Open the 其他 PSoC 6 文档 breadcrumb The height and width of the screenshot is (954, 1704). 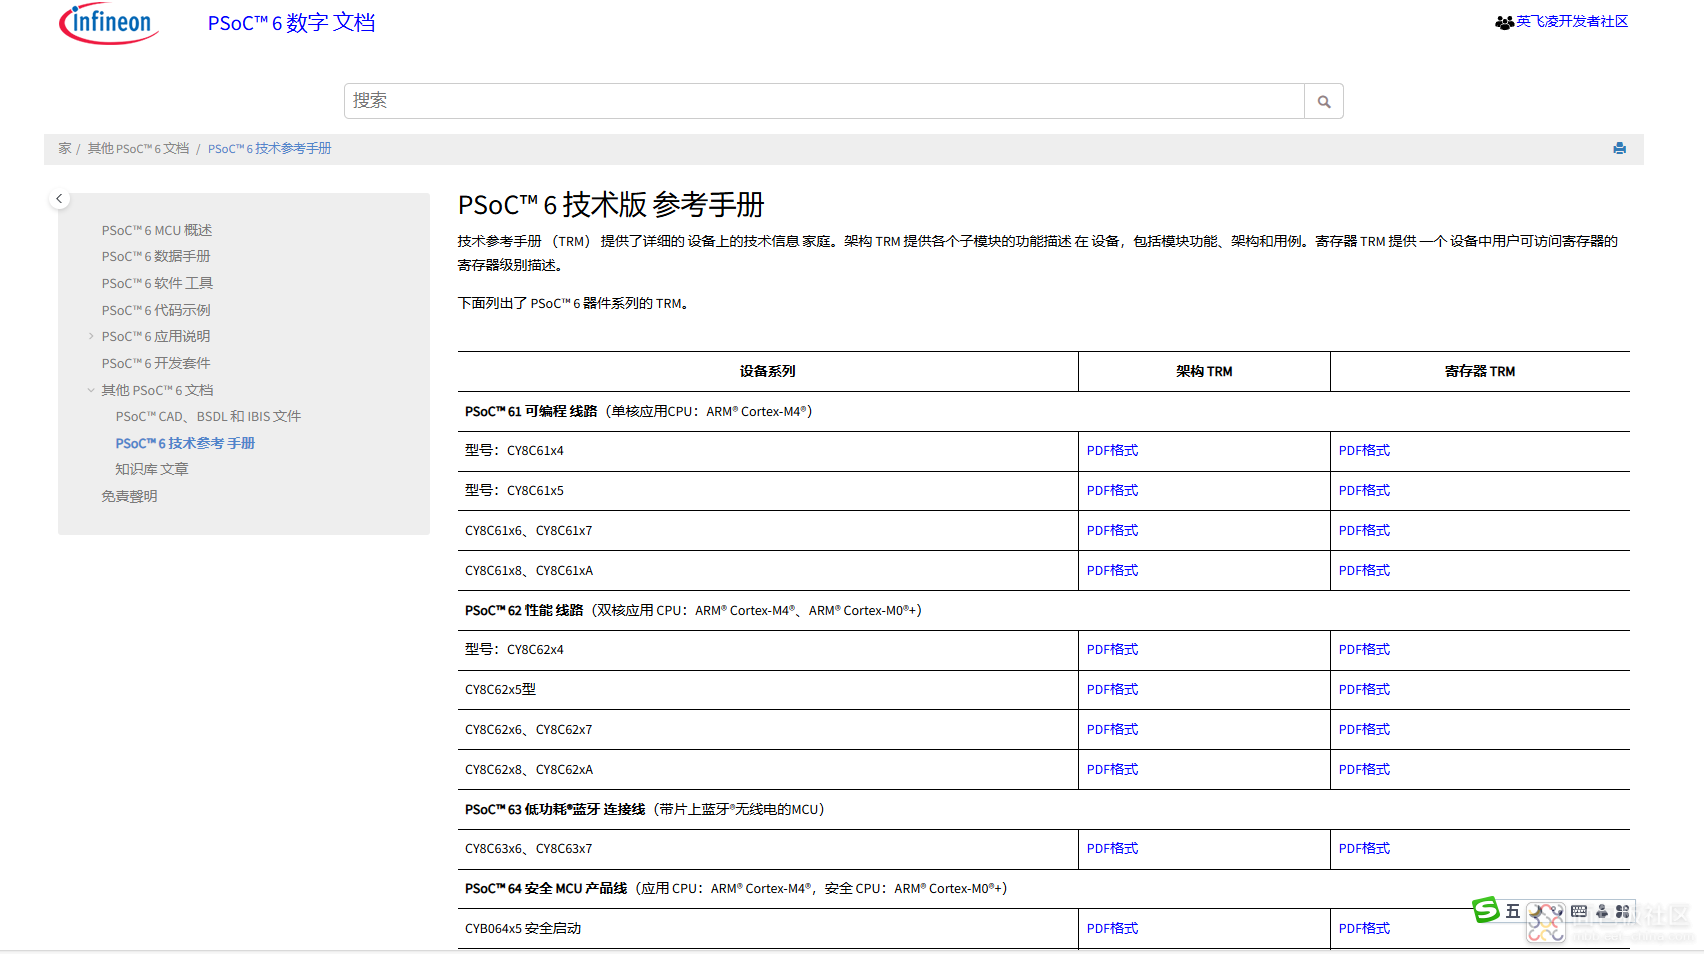tap(138, 148)
